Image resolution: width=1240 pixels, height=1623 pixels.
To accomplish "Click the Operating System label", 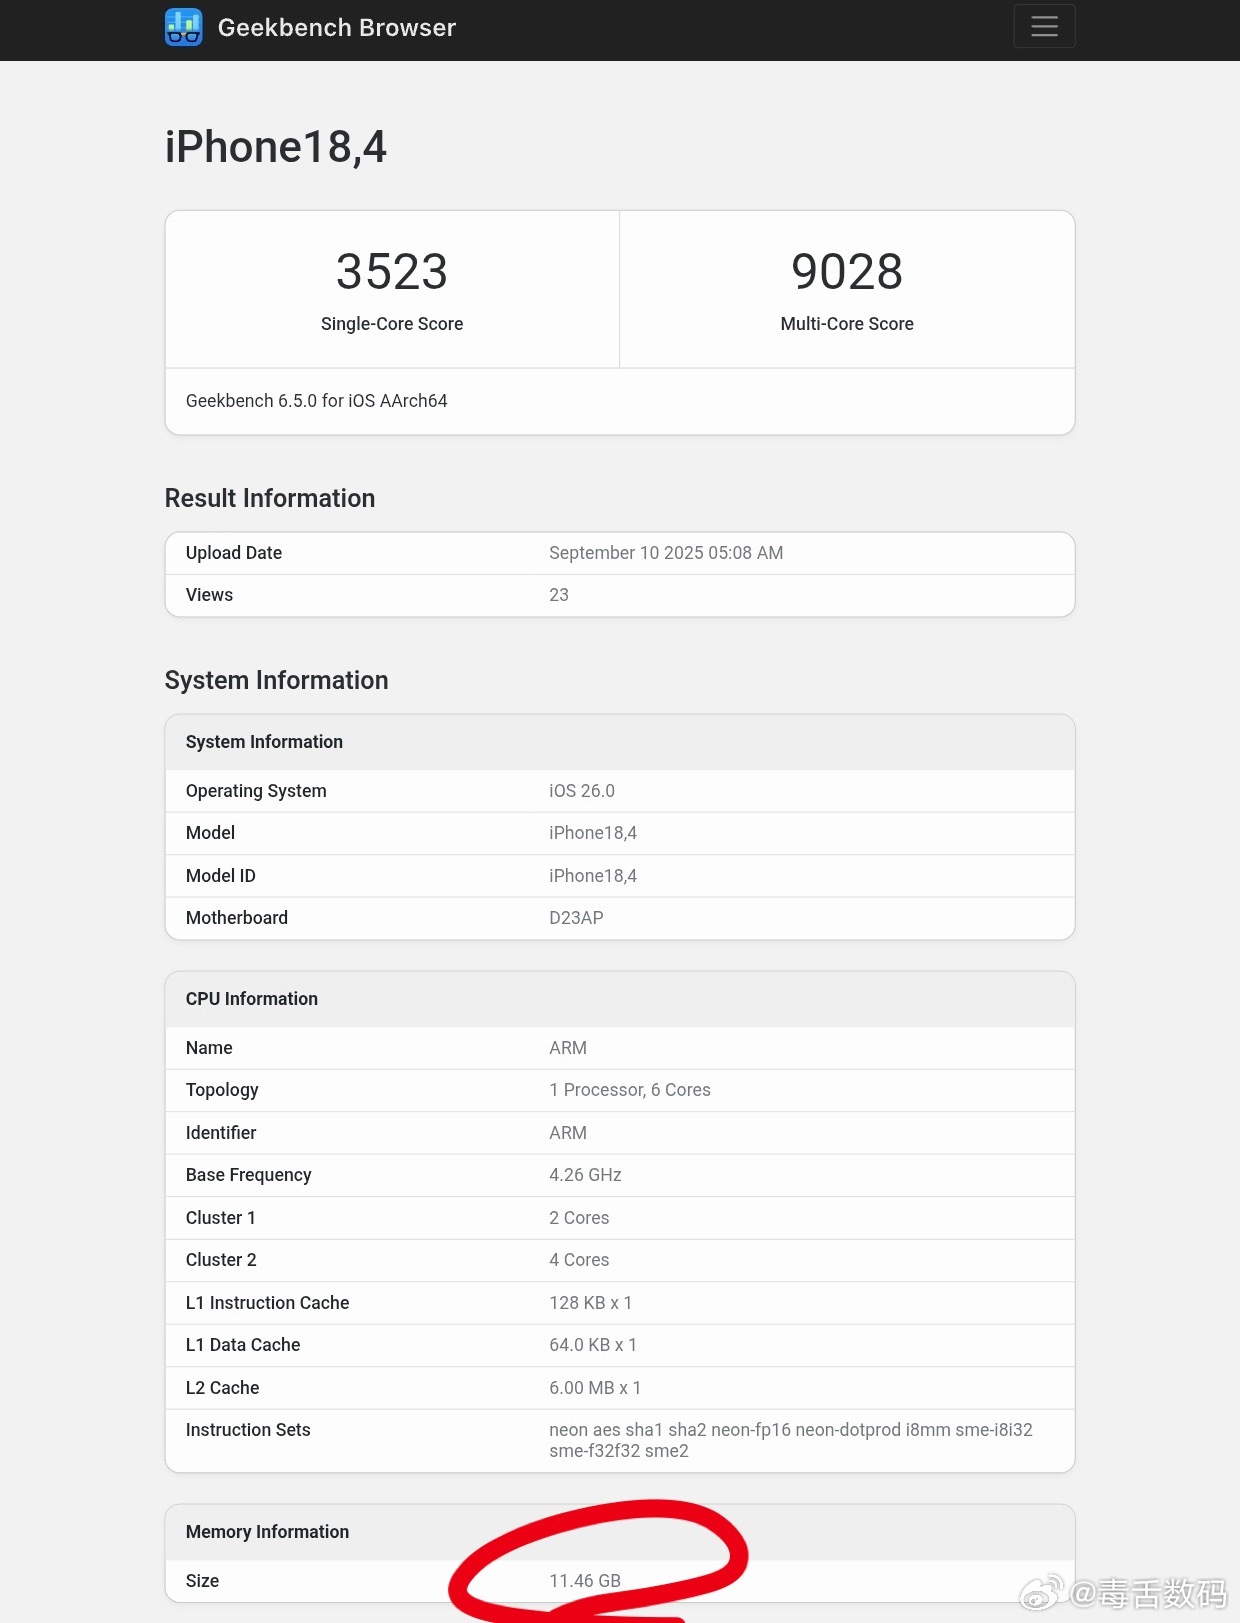I will point(256,791).
